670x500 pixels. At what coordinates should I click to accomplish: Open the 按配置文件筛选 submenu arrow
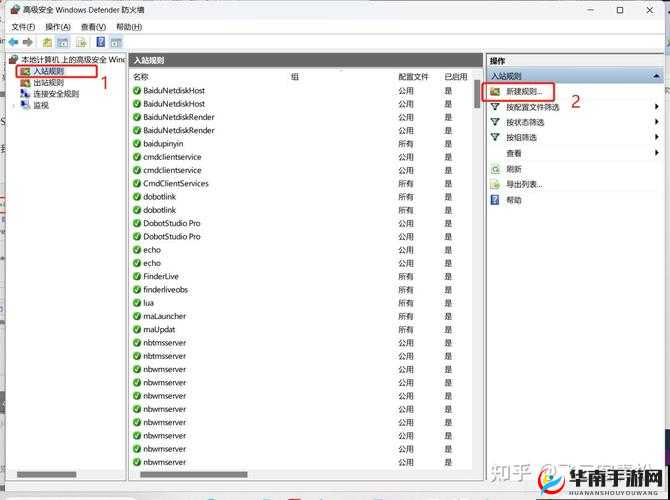click(x=656, y=107)
